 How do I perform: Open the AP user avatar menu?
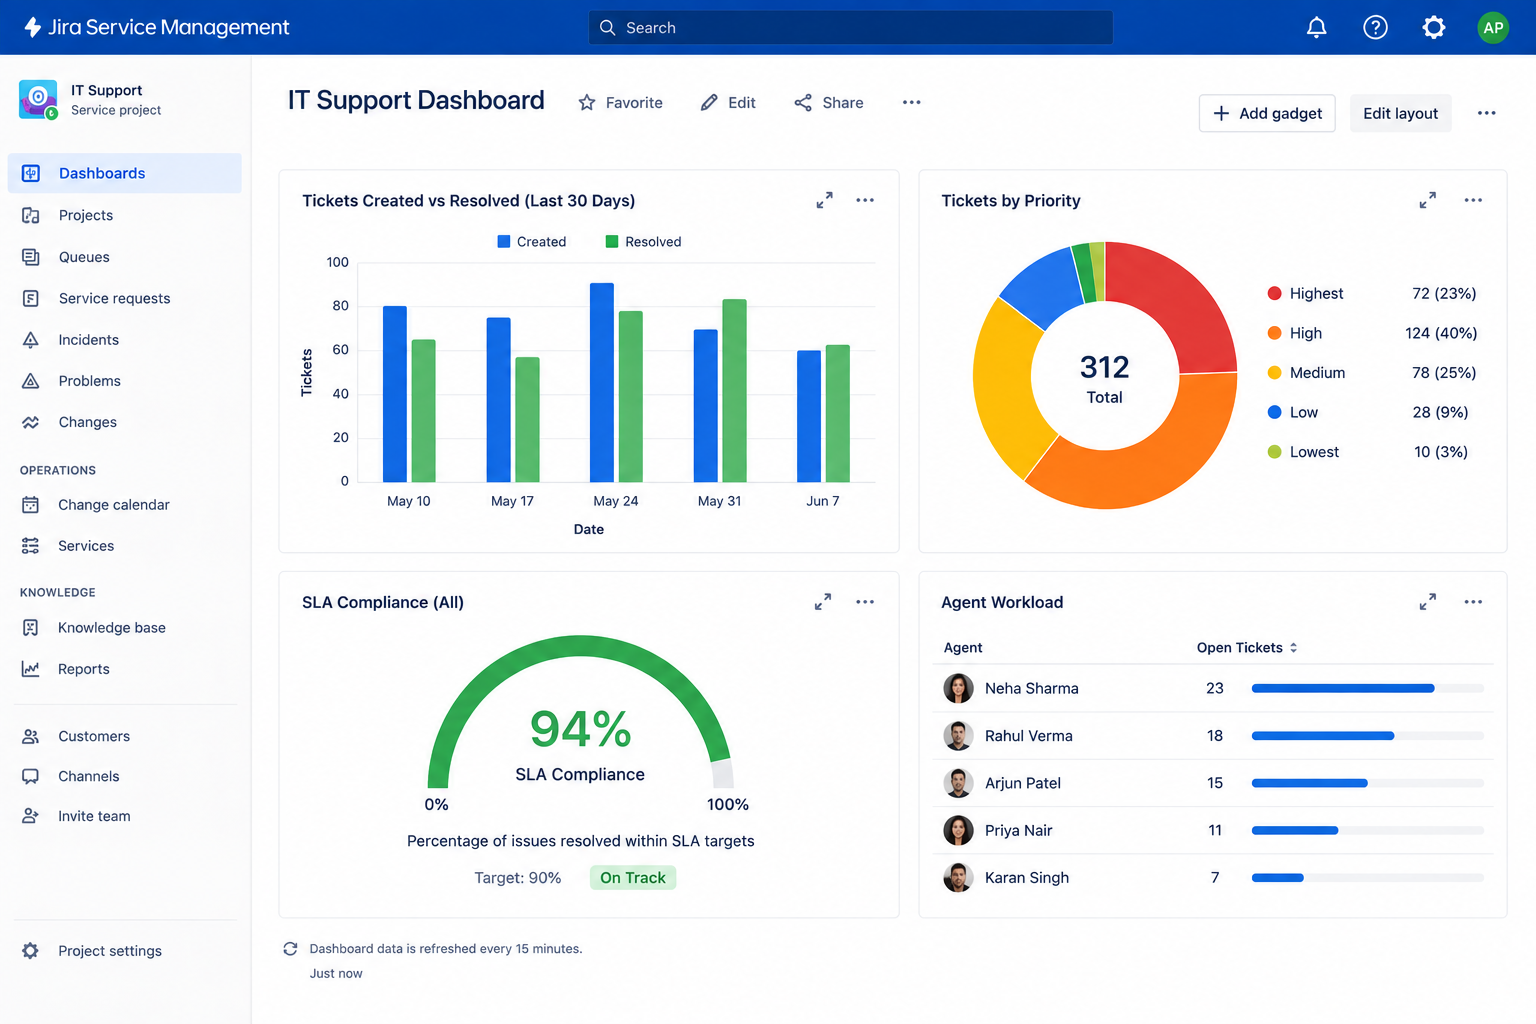click(1493, 28)
